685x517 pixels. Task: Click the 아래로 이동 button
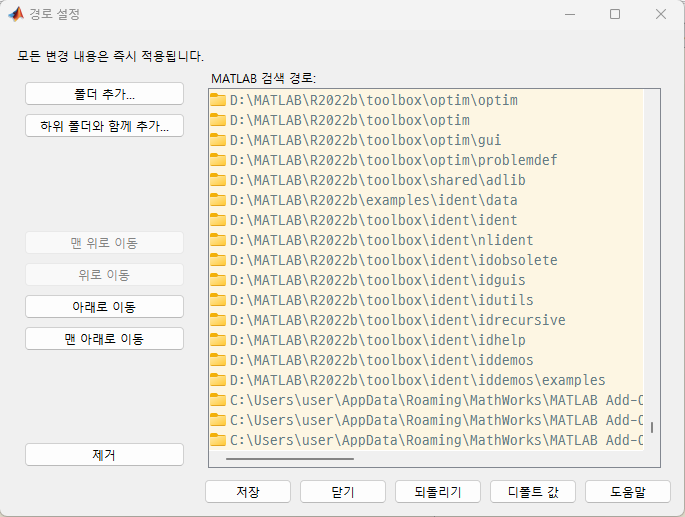tap(104, 306)
